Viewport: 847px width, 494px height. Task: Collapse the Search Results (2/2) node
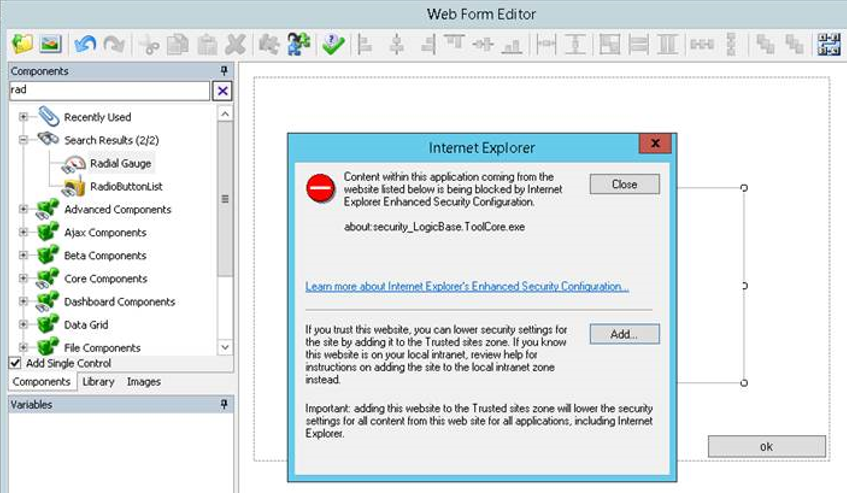[23, 140]
